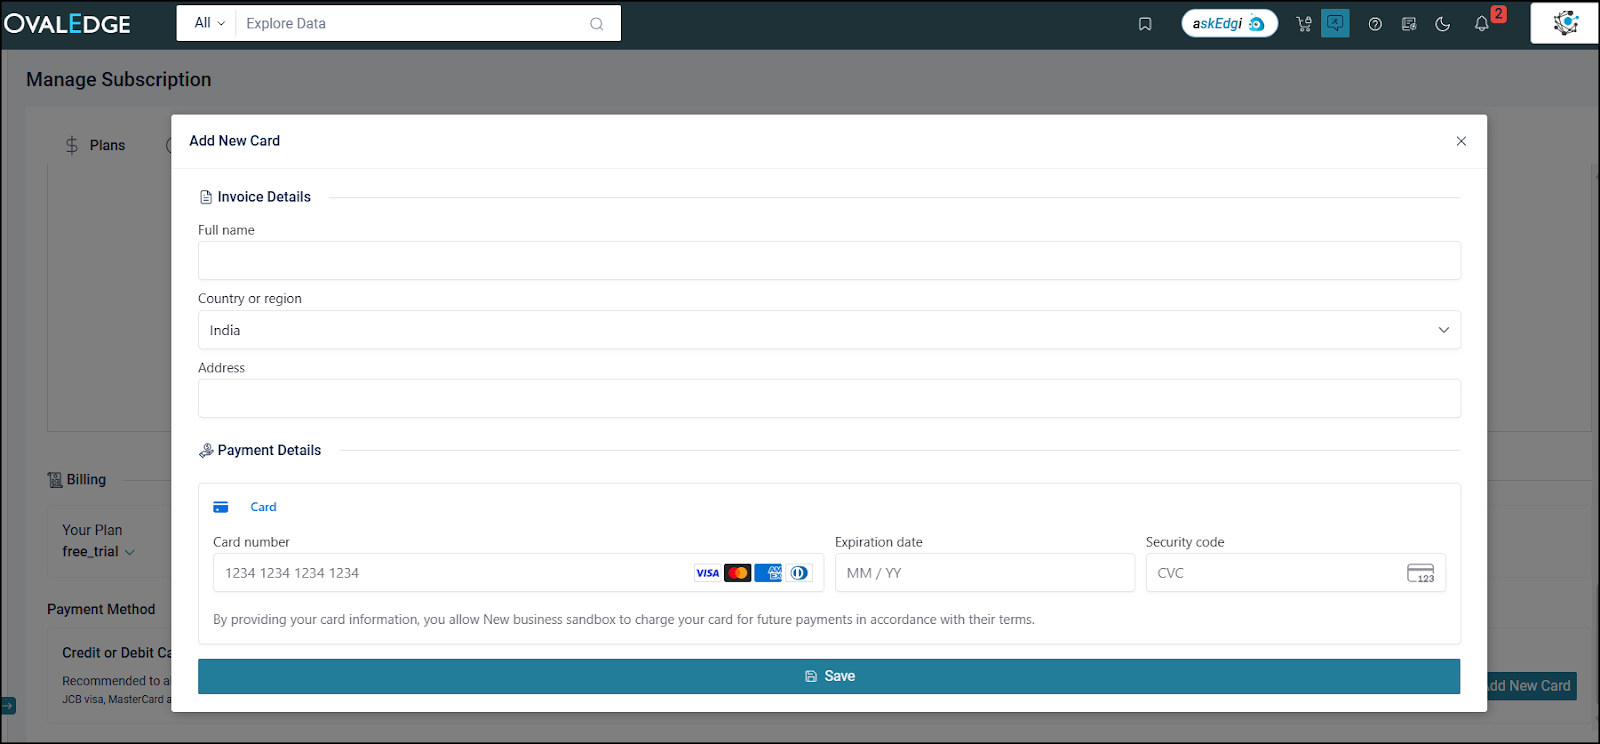The width and height of the screenshot is (1600, 744).
Task: Open the Country or region dropdown
Action: 829,330
